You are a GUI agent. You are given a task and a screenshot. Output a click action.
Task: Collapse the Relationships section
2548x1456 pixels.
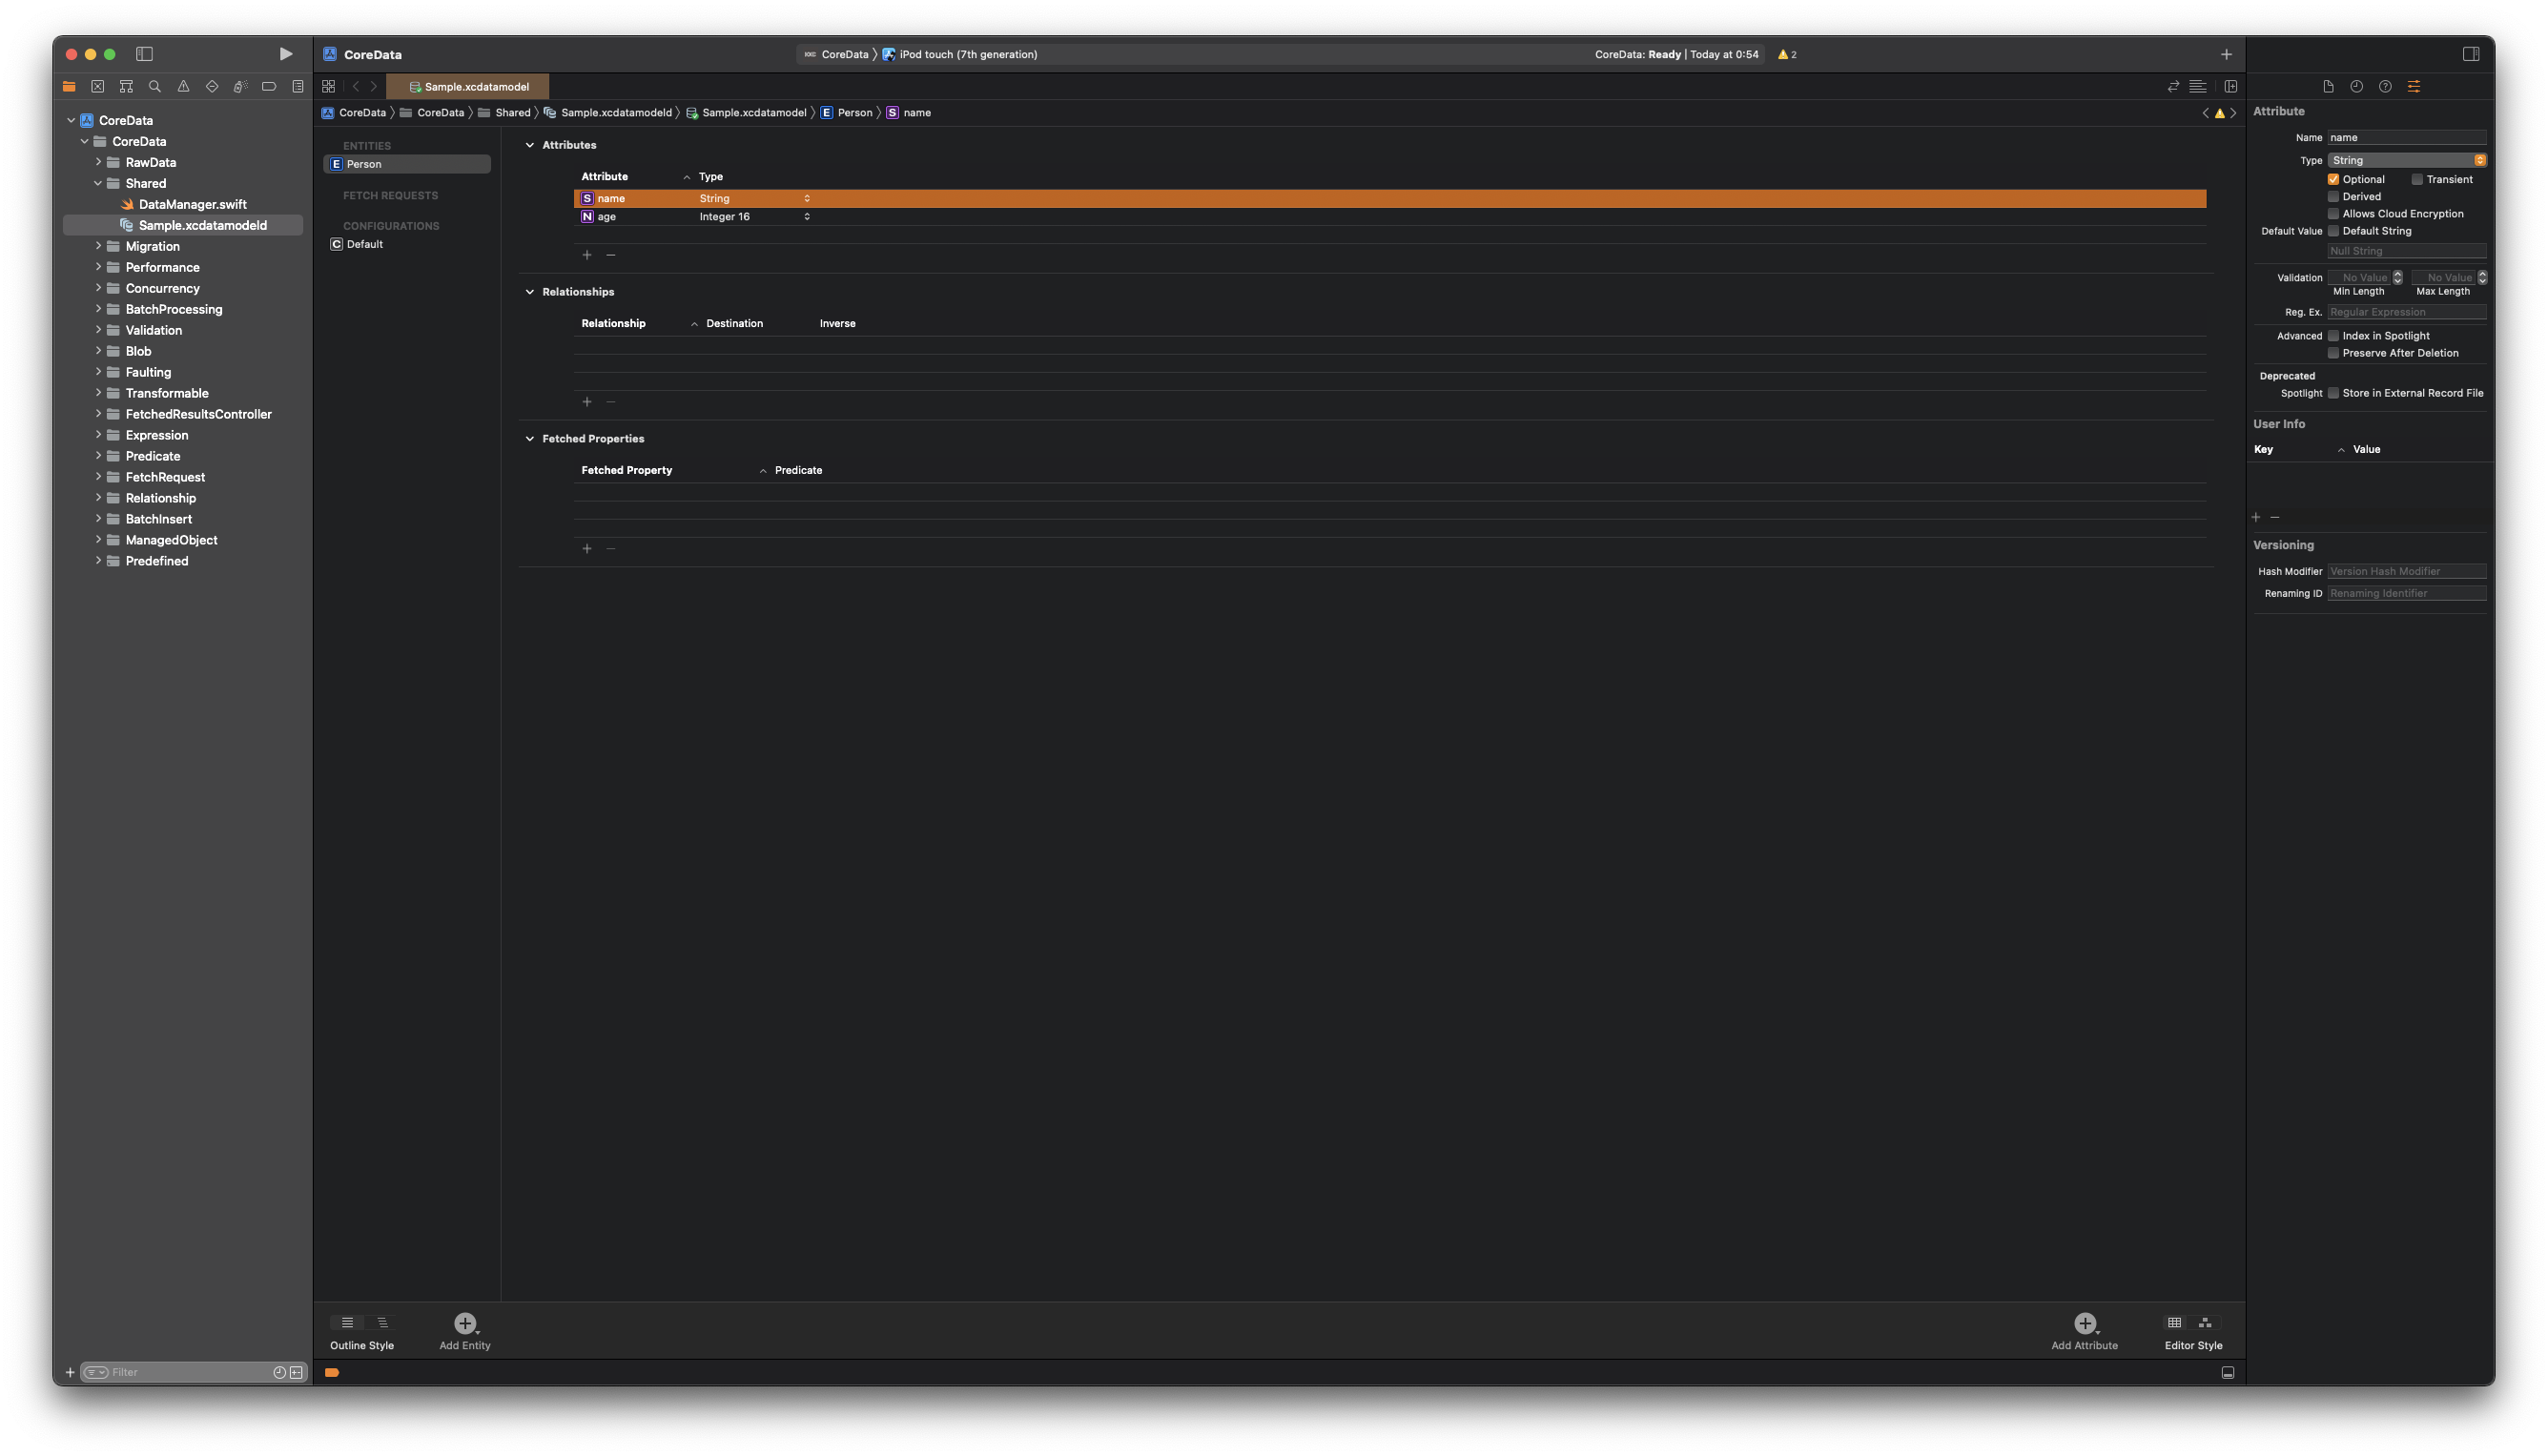click(x=530, y=292)
